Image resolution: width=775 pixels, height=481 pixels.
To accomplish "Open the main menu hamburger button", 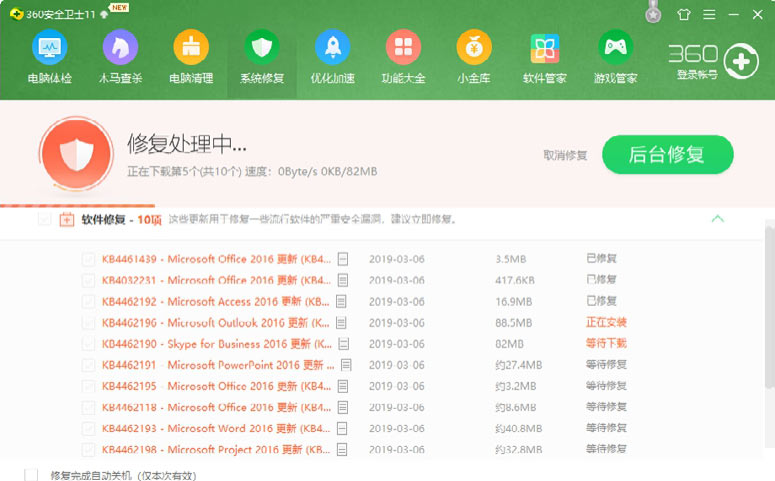I will (712, 14).
